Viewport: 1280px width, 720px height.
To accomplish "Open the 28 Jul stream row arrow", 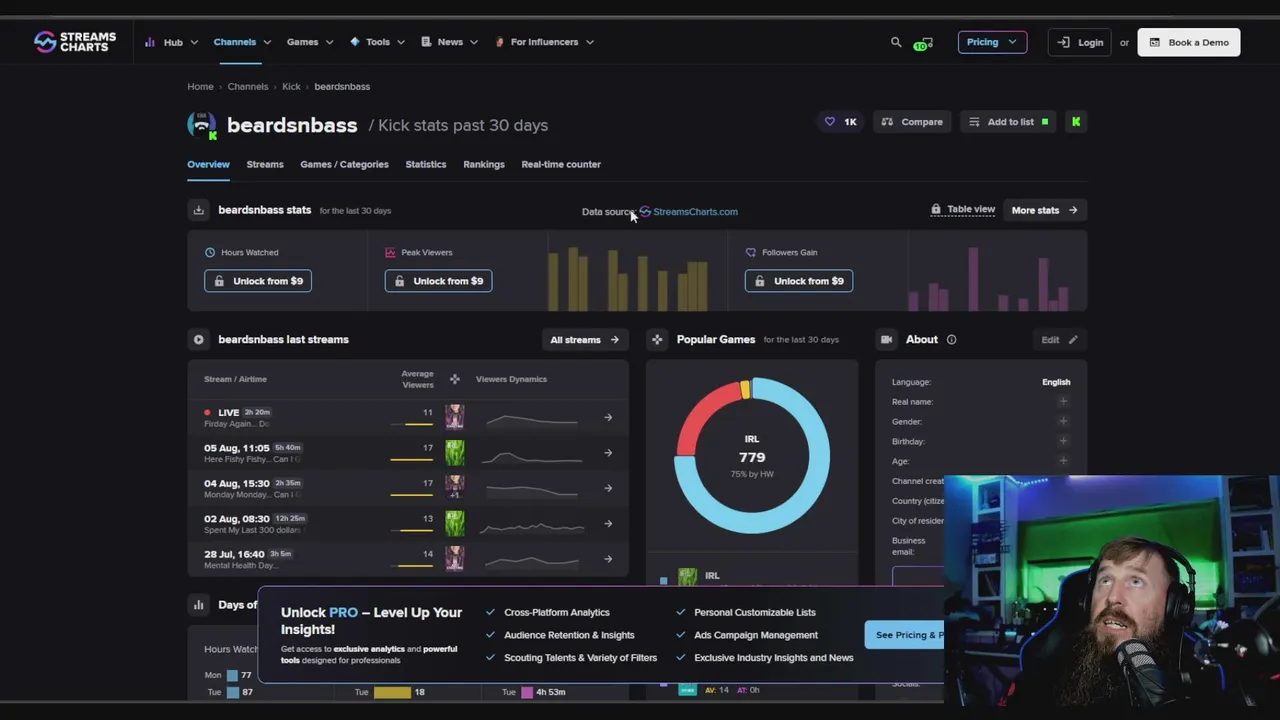I will pyautogui.click(x=608, y=559).
